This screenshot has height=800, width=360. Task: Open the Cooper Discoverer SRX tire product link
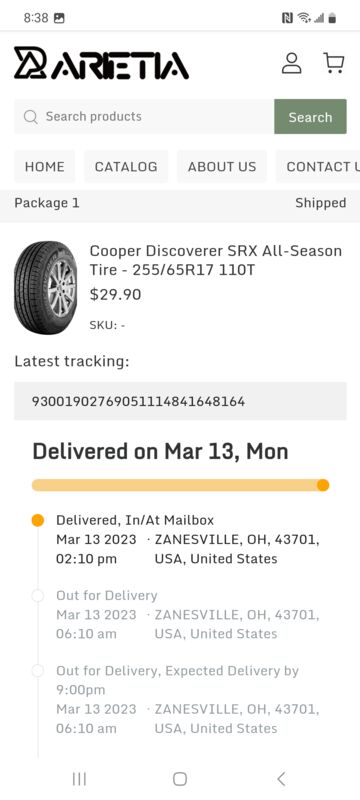(x=216, y=260)
